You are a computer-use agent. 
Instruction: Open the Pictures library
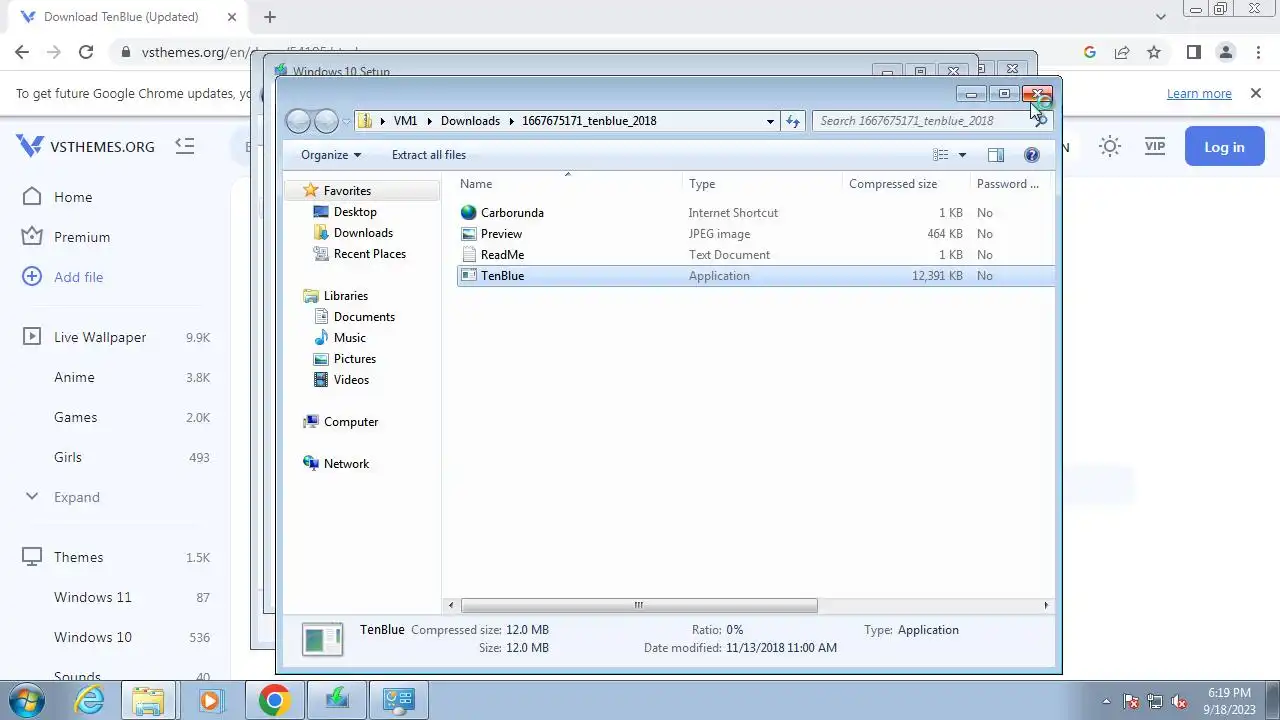pyautogui.click(x=355, y=359)
